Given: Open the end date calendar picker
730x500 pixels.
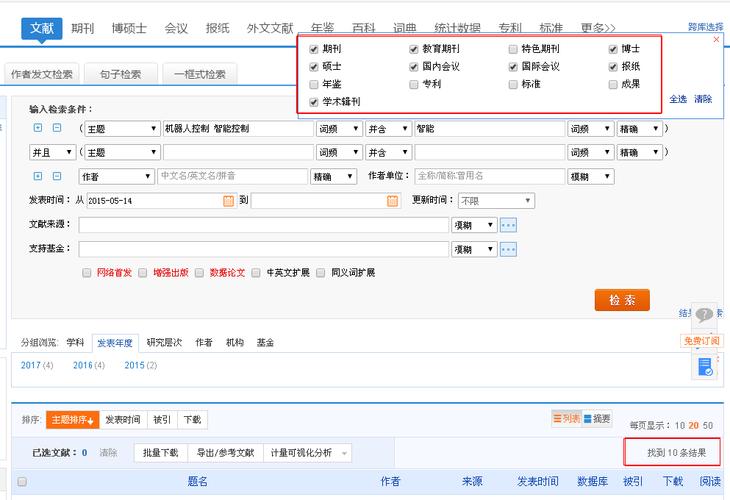Looking at the screenshot, I should pos(392,201).
